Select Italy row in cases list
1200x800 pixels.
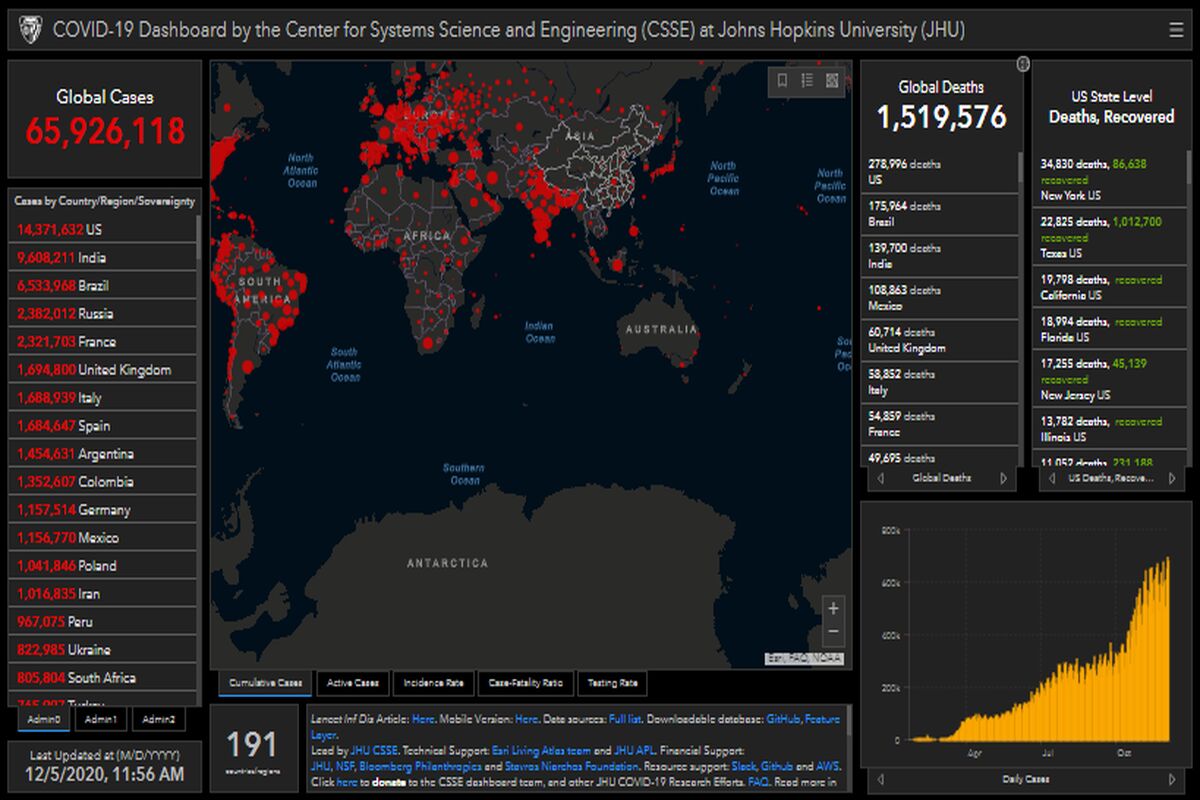(104, 397)
